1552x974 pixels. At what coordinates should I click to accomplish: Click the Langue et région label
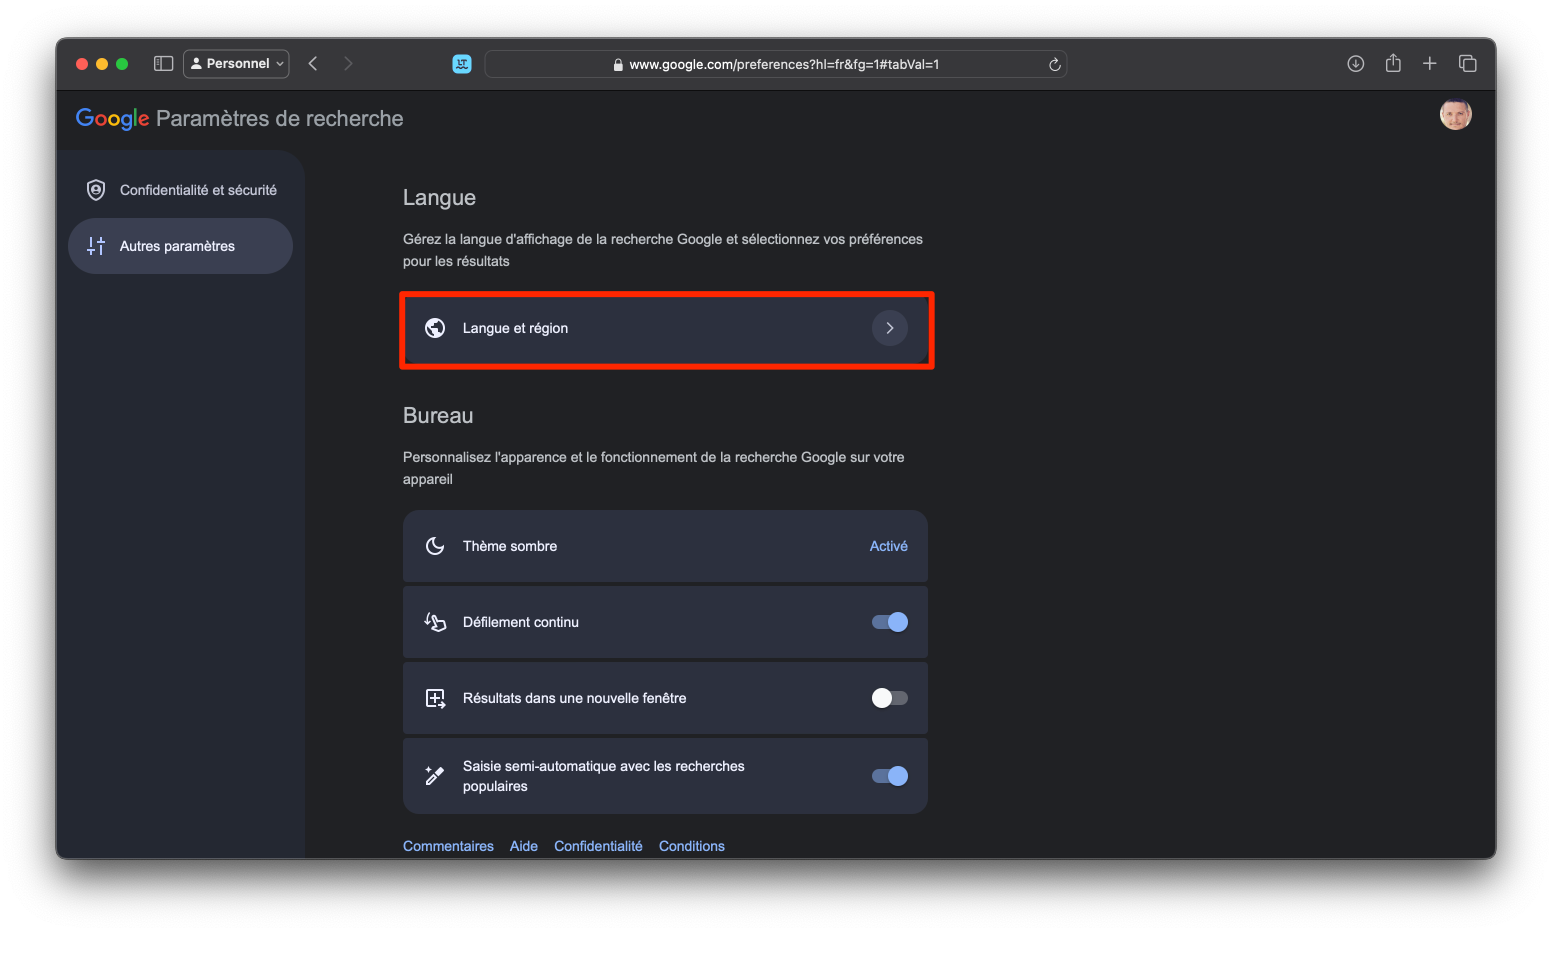coord(515,328)
